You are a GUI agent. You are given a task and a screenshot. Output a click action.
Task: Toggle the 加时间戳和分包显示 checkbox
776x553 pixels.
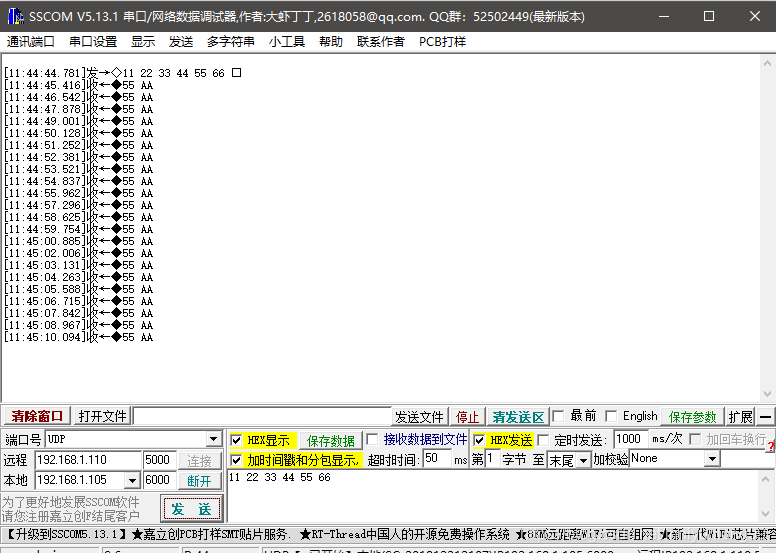coord(237,460)
